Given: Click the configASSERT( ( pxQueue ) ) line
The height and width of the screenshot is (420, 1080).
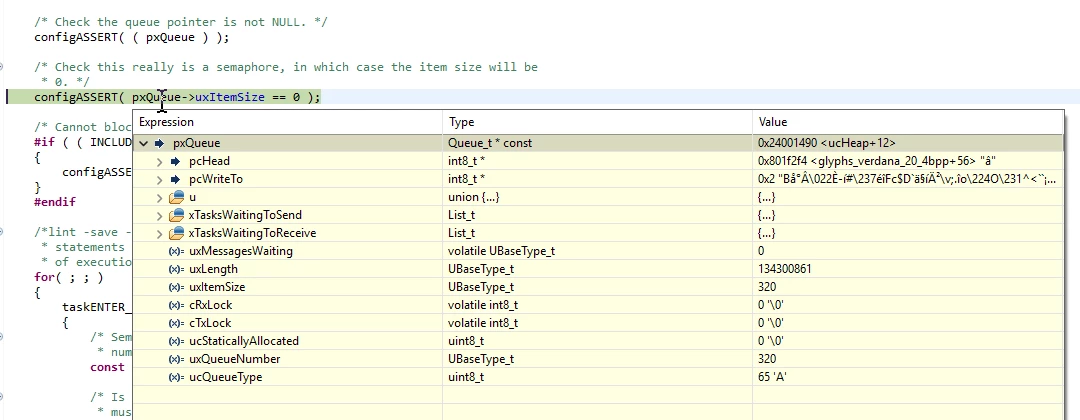Looking at the screenshot, I should pyautogui.click(x=132, y=37).
